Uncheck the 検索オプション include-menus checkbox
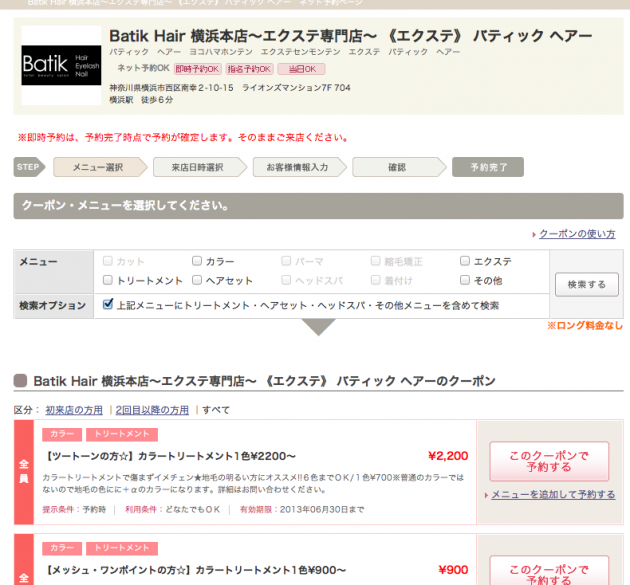Viewport: 630px width, 585px height. [108, 304]
